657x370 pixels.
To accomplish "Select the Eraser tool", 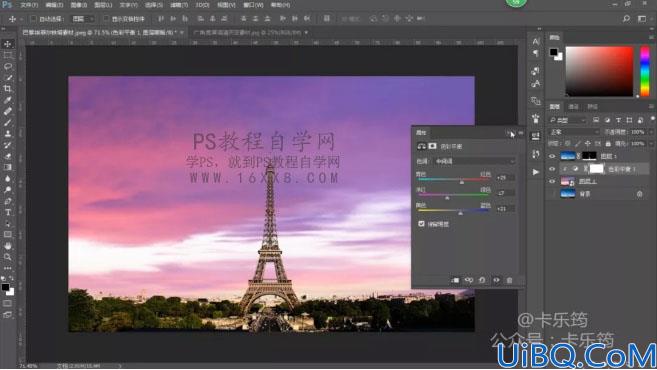I will (x=8, y=156).
